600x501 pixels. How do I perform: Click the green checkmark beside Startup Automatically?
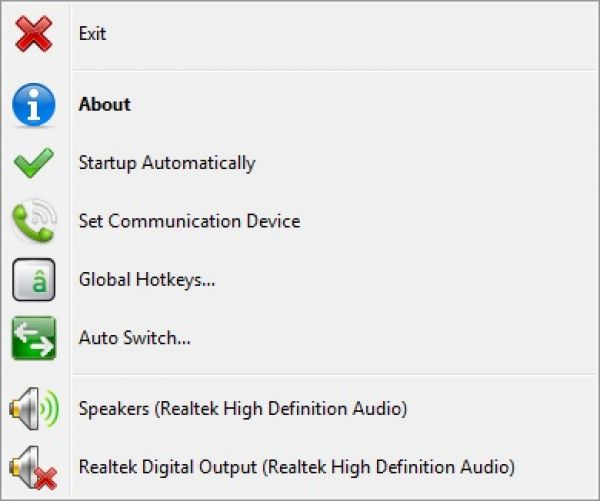(34, 163)
